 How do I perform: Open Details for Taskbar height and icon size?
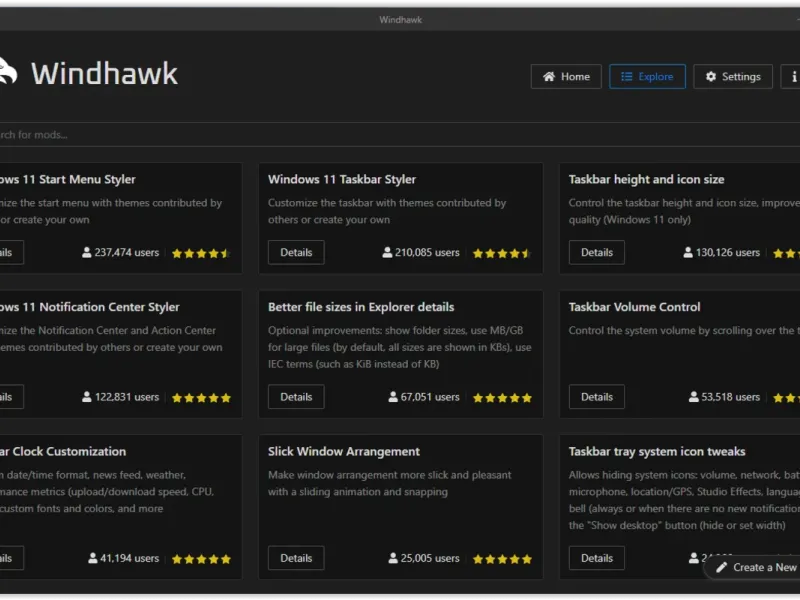(596, 253)
